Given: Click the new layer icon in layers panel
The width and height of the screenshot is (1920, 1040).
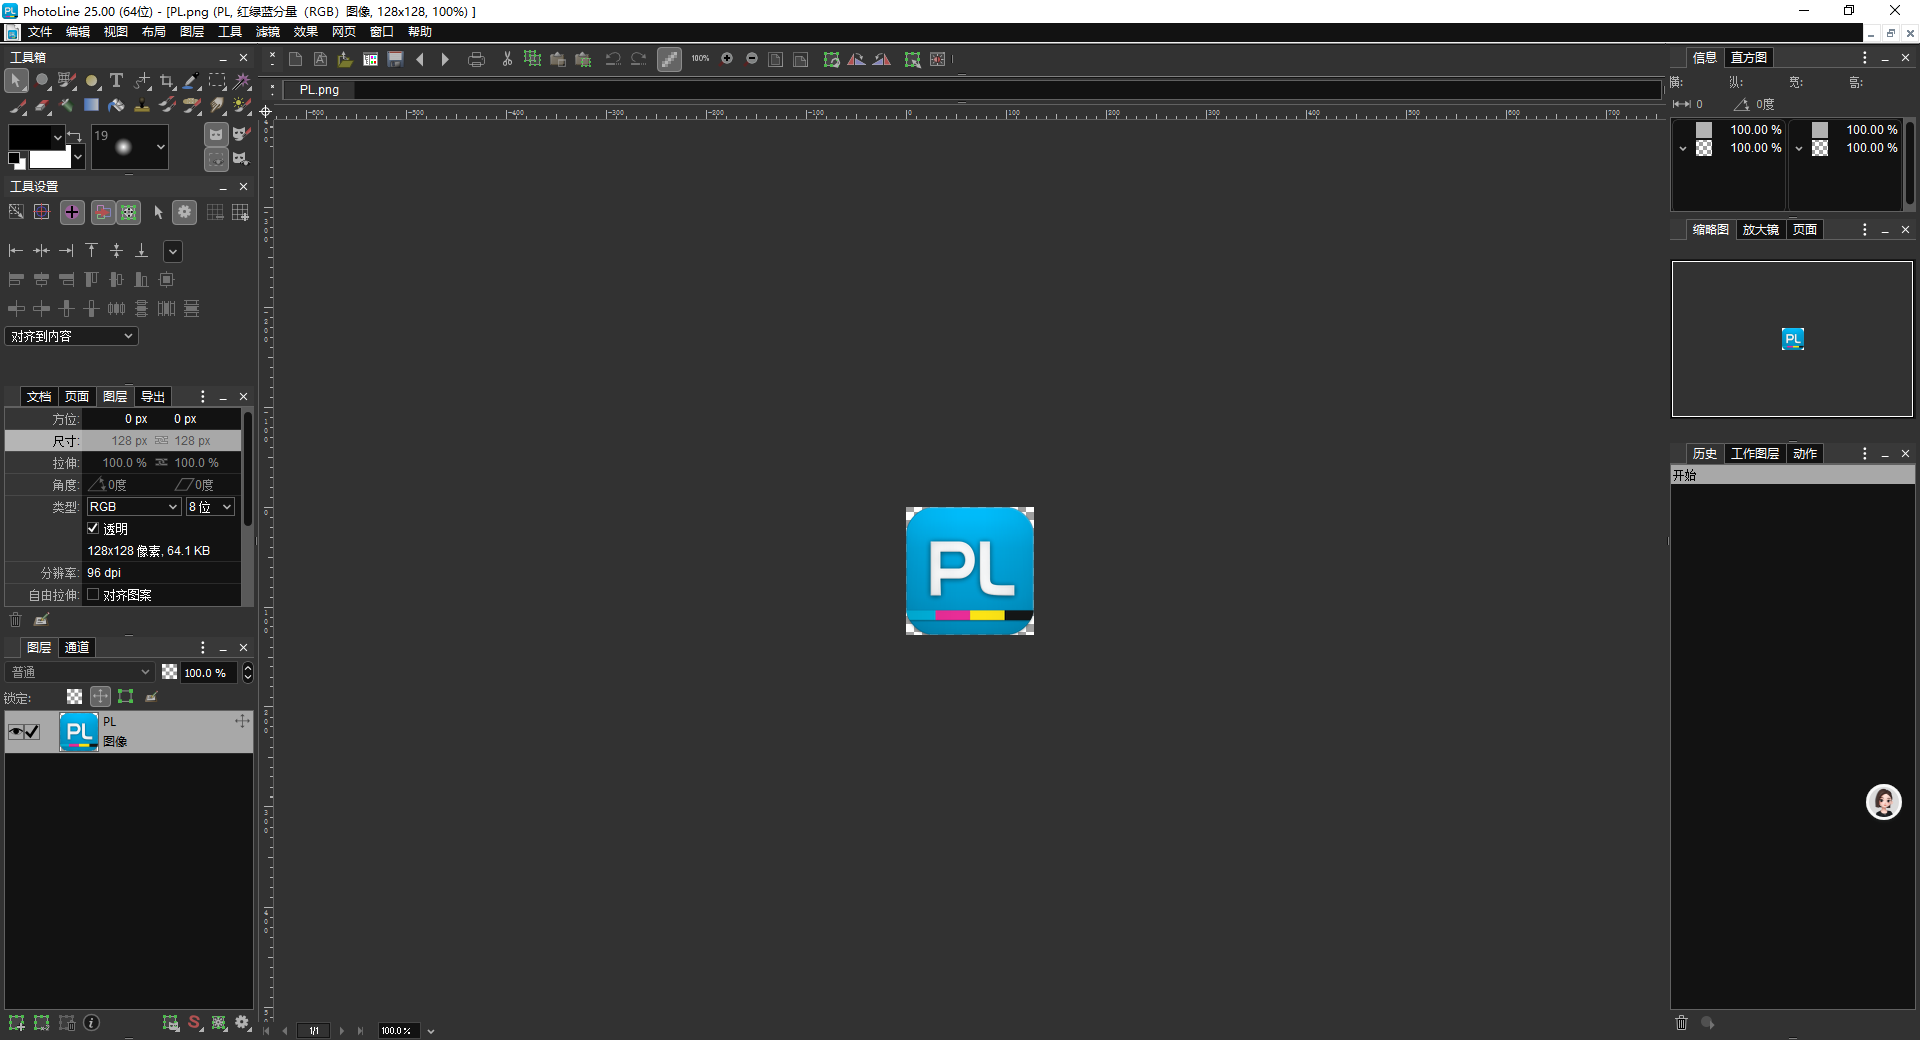Looking at the screenshot, I should click(16, 1023).
